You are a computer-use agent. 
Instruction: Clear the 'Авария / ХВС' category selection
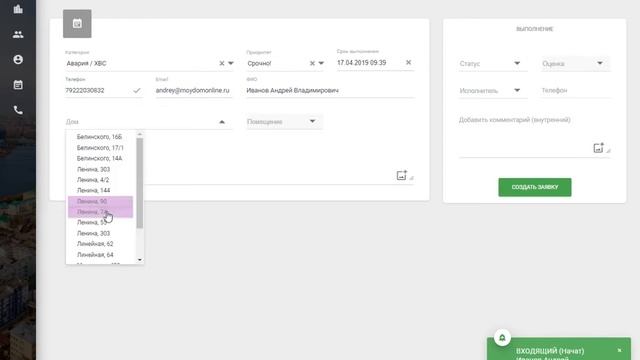[x=222, y=63]
